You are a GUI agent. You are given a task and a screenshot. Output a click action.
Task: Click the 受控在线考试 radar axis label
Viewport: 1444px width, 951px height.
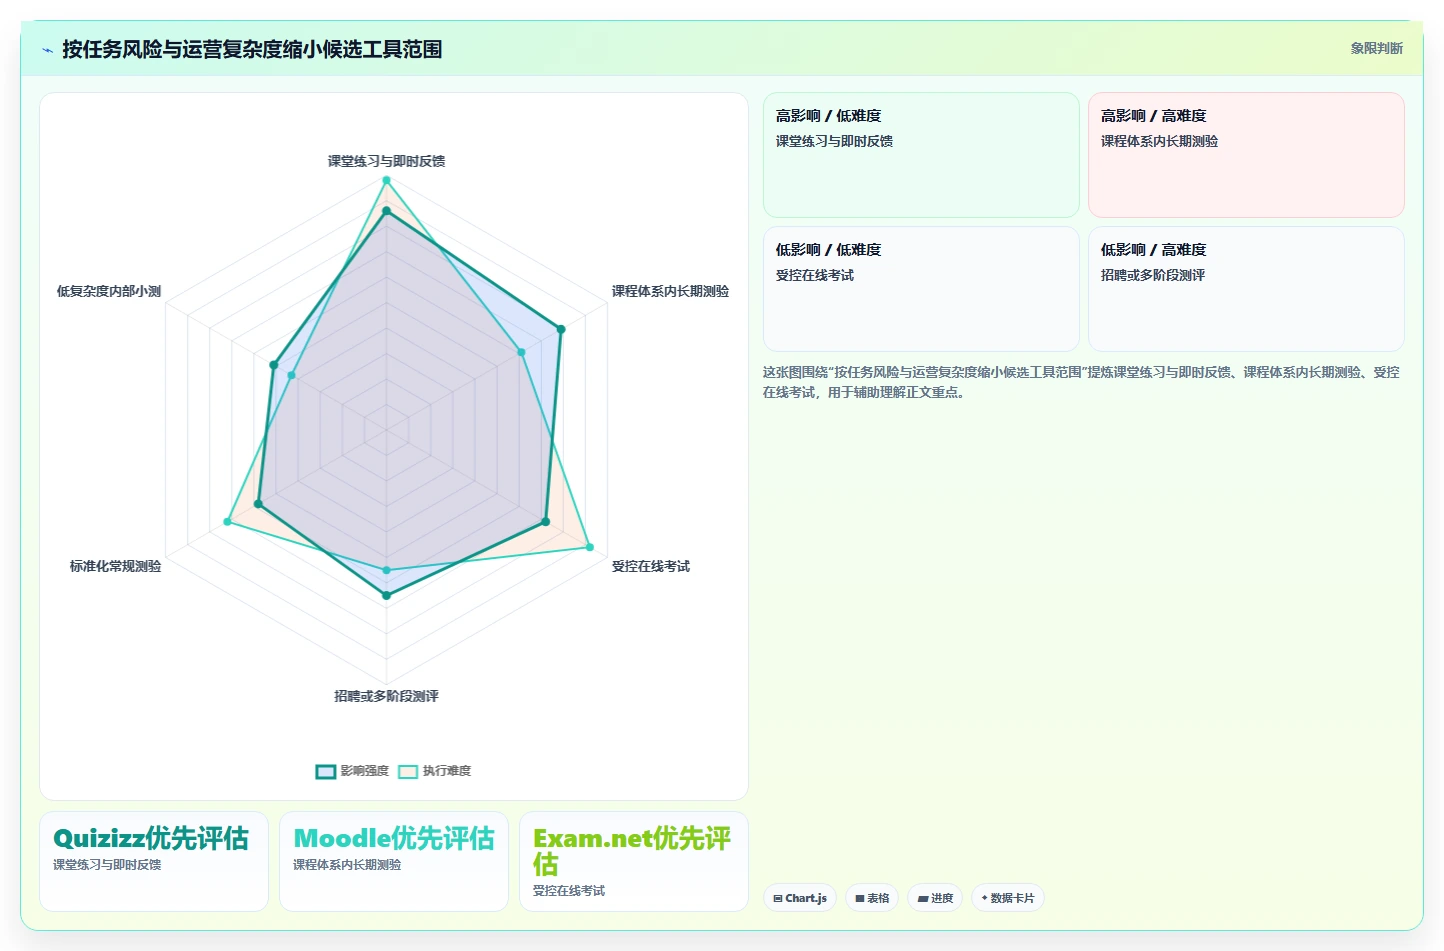pyautogui.click(x=651, y=566)
